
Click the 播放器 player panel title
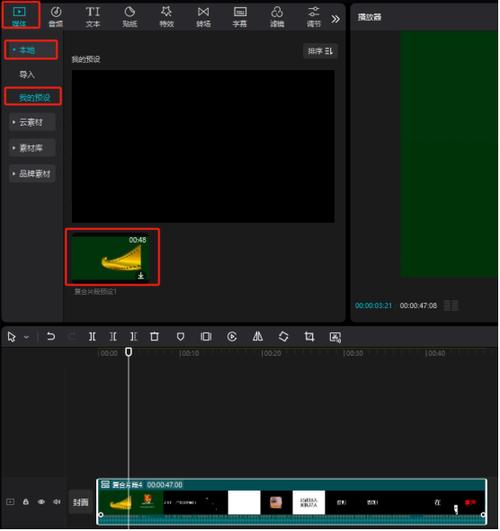pyautogui.click(x=370, y=17)
